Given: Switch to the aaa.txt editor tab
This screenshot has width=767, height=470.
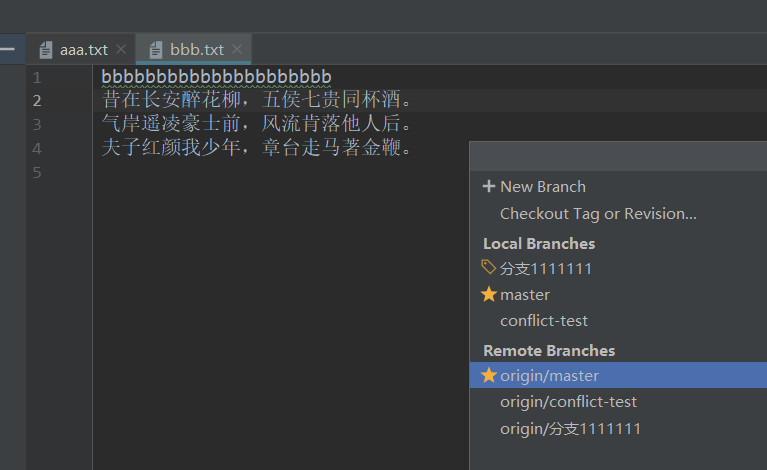Looking at the screenshot, I should pyautogui.click(x=81, y=49).
